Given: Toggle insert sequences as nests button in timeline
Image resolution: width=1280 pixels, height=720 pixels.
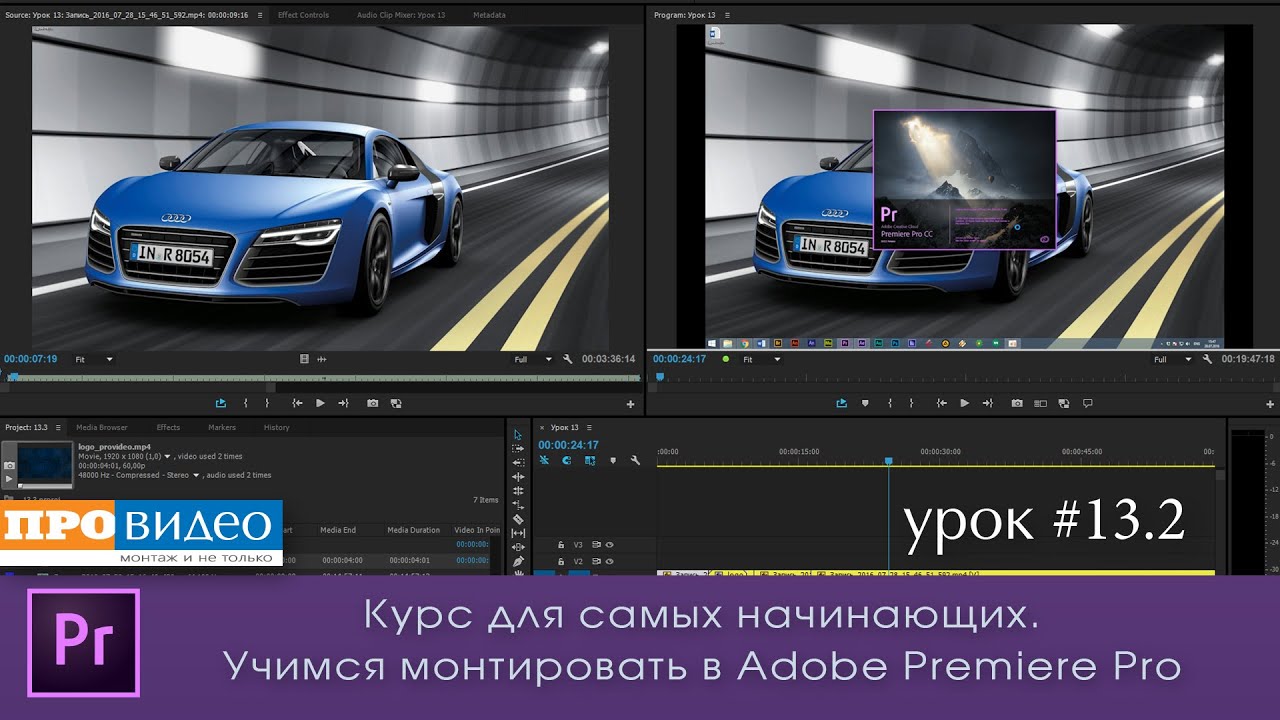Looking at the screenshot, I should (x=545, y=460).
